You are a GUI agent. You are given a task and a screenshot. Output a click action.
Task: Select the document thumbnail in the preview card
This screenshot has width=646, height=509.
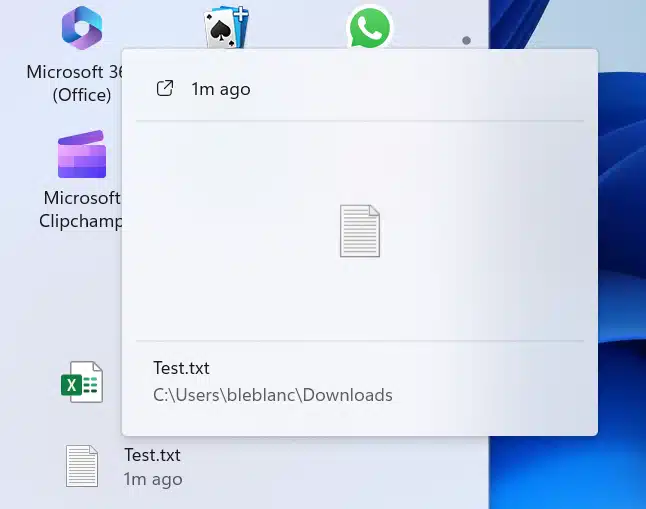360,231
